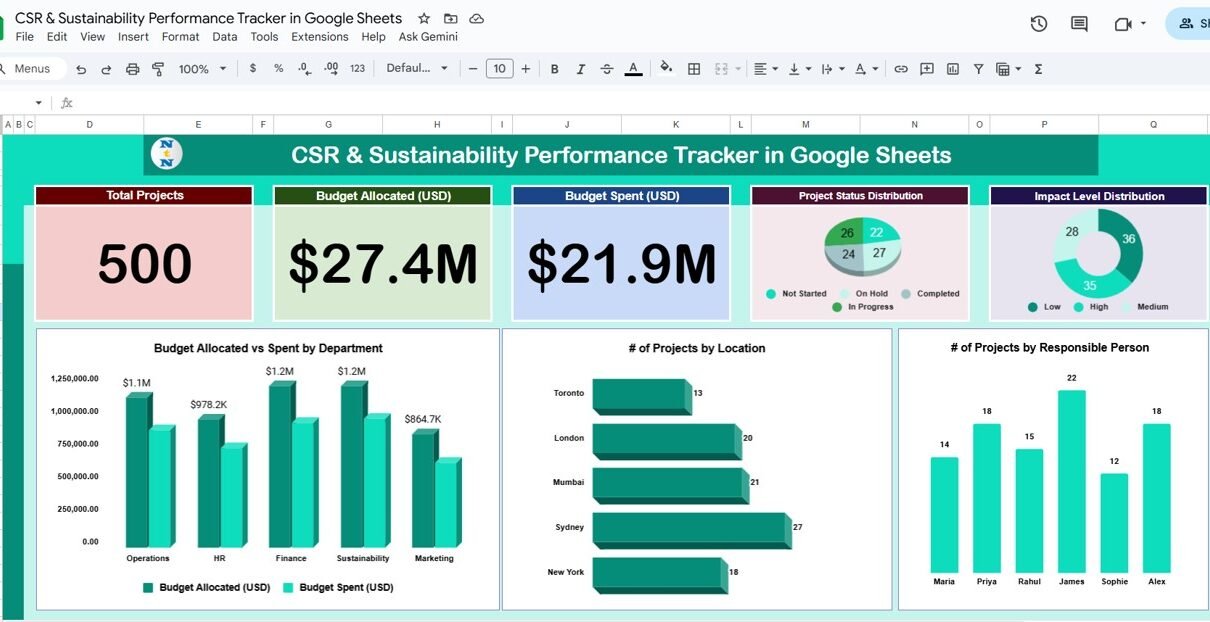Click the create filter icon
The image size is (1210, 622).
979,69
